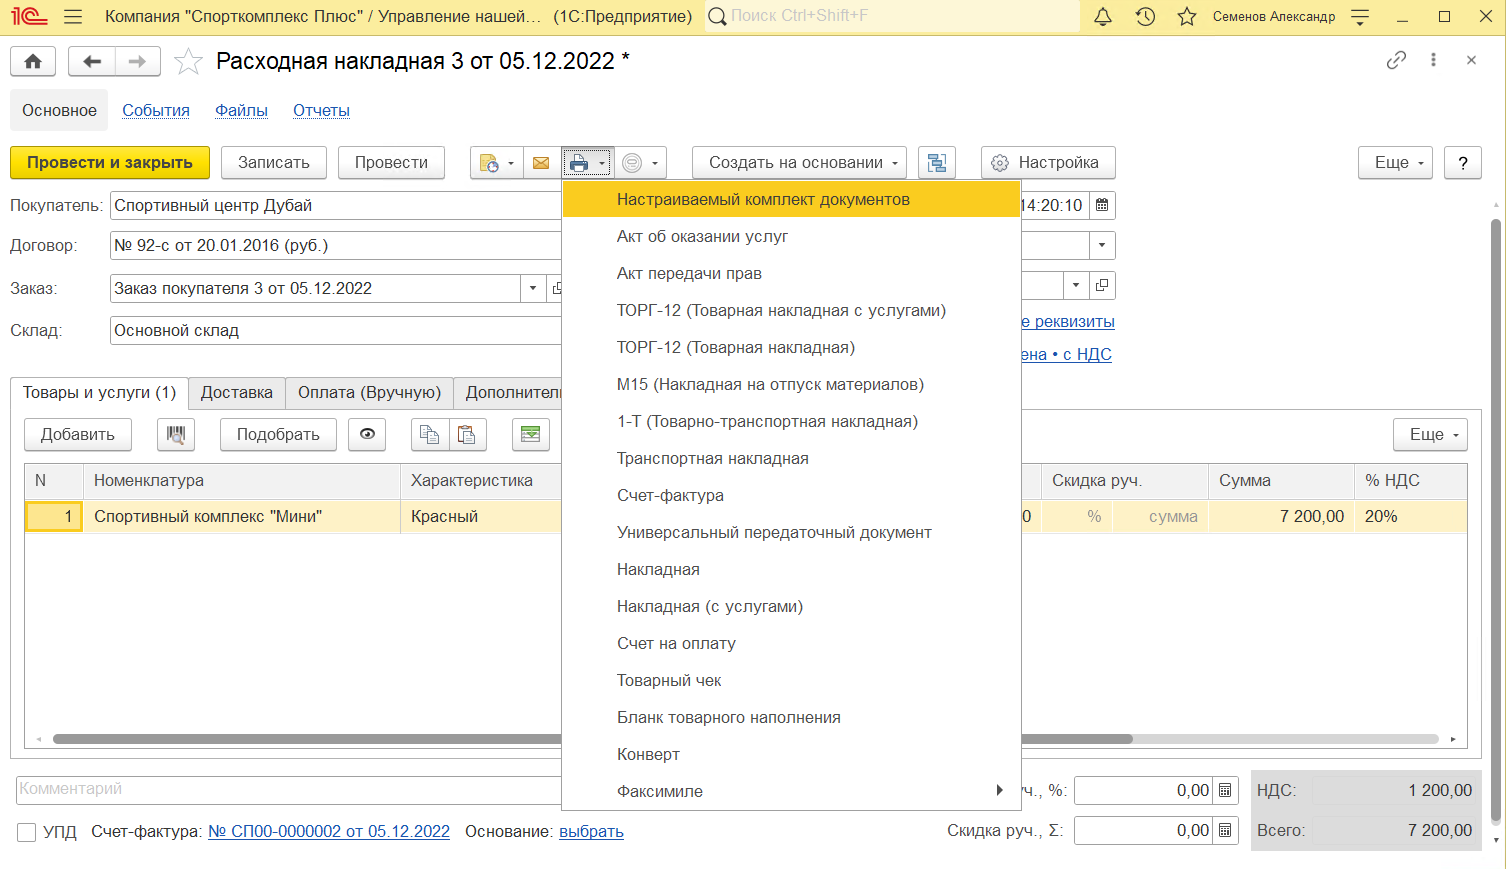This screenshot has width=1506, height=869.
Task: Choose Акт об оказании услуг
Action: tap(791, 237)
